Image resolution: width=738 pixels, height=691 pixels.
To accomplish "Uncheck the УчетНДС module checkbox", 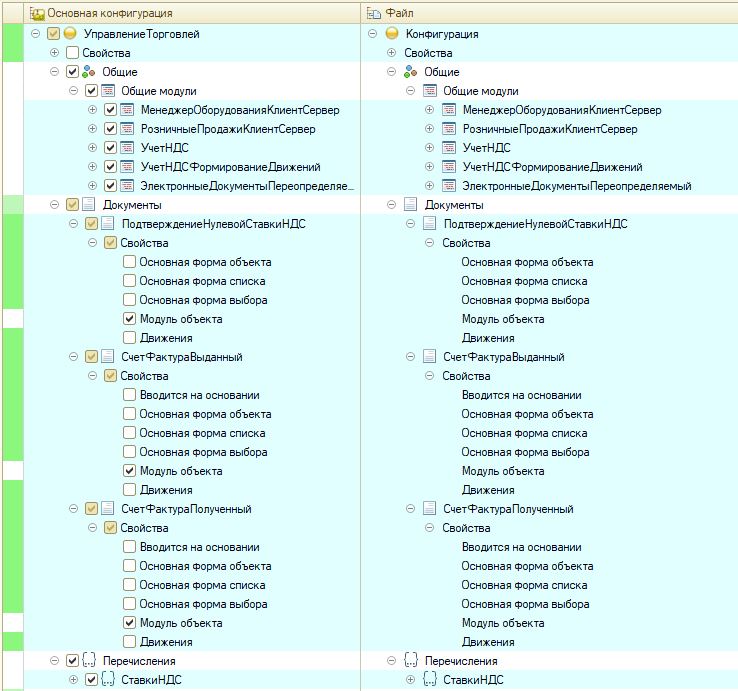I will tap(110, 148).
